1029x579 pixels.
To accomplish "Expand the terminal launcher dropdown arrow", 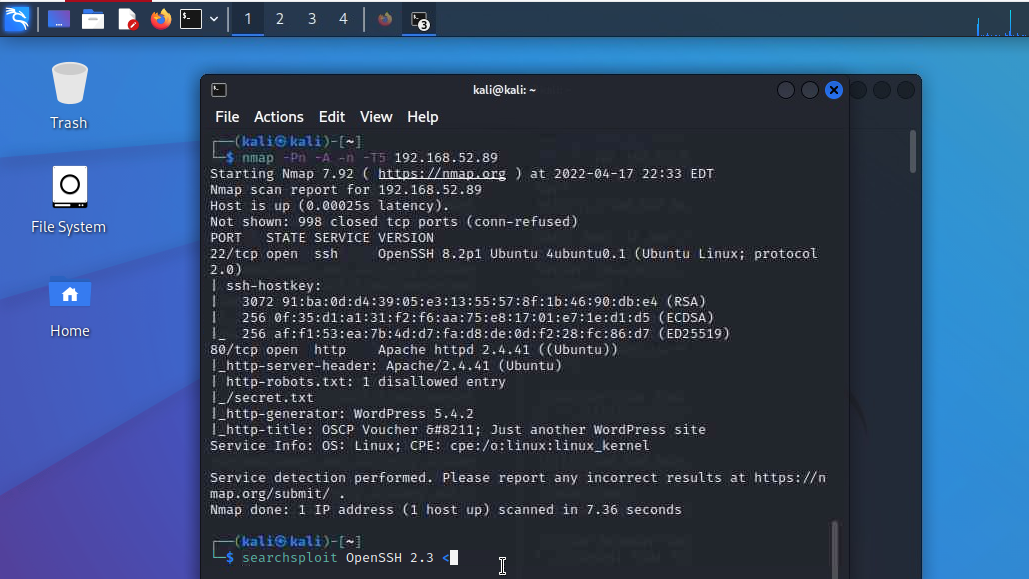I will click(x=214, y=19).
